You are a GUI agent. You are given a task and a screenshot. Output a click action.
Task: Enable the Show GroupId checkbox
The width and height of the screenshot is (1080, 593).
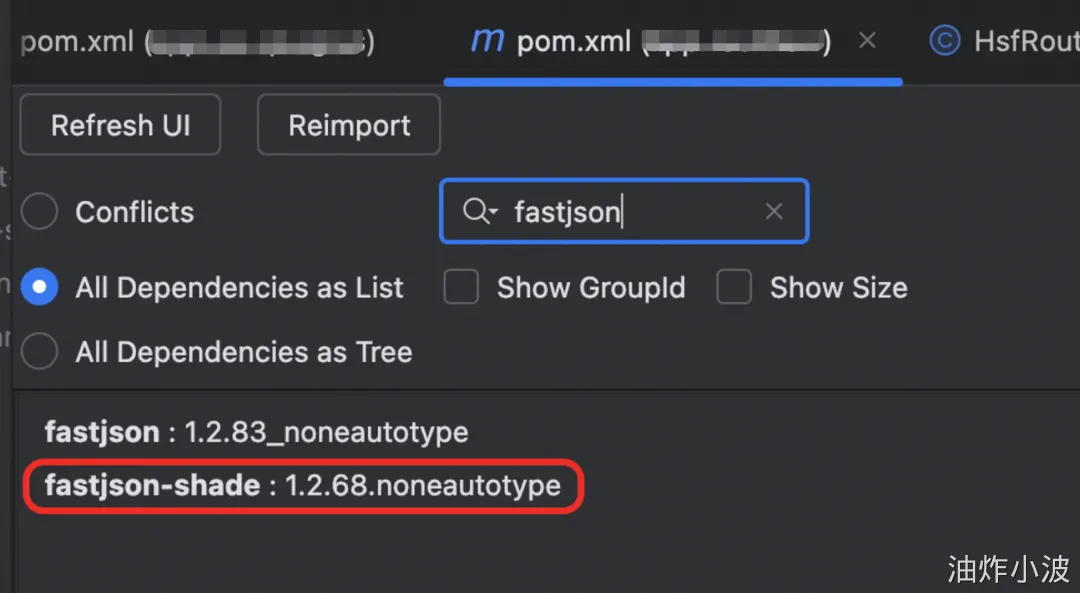click(x=461, y=288)
